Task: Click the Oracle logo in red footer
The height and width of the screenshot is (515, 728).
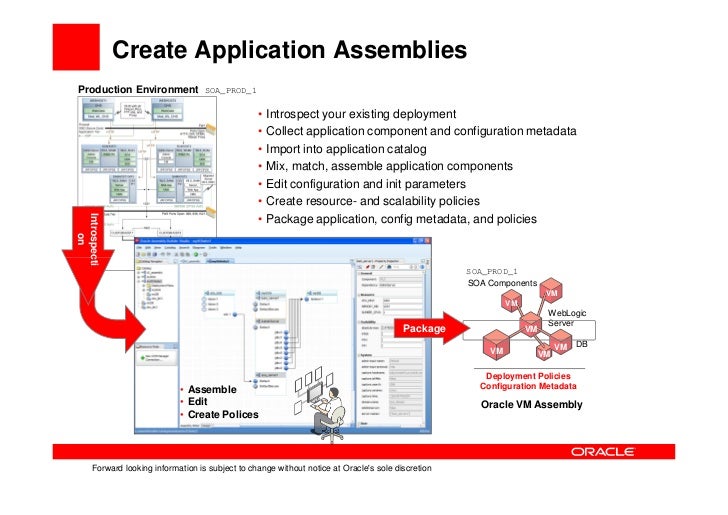Action: click(x=603, y=451)
